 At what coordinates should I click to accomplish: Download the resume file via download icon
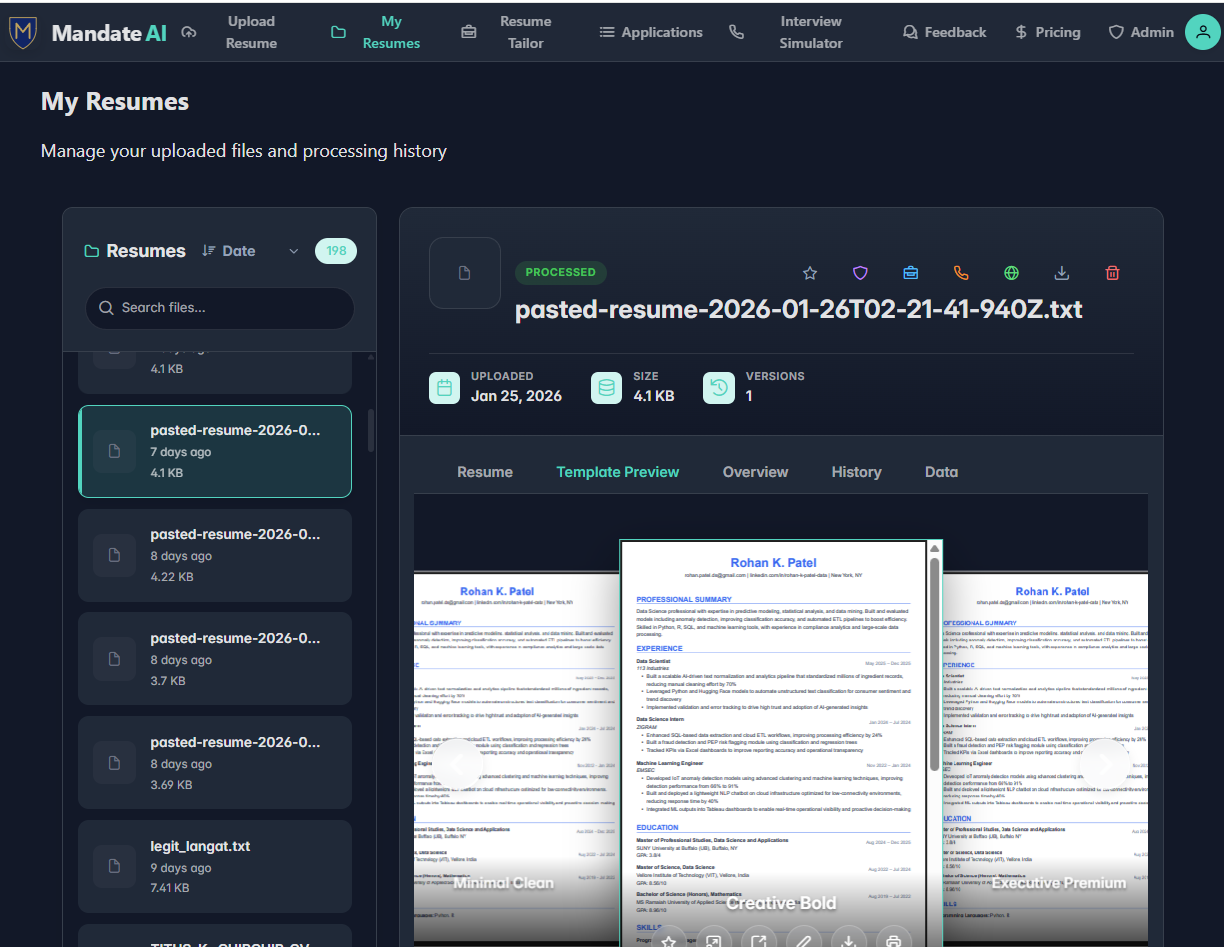[1061, 272]
